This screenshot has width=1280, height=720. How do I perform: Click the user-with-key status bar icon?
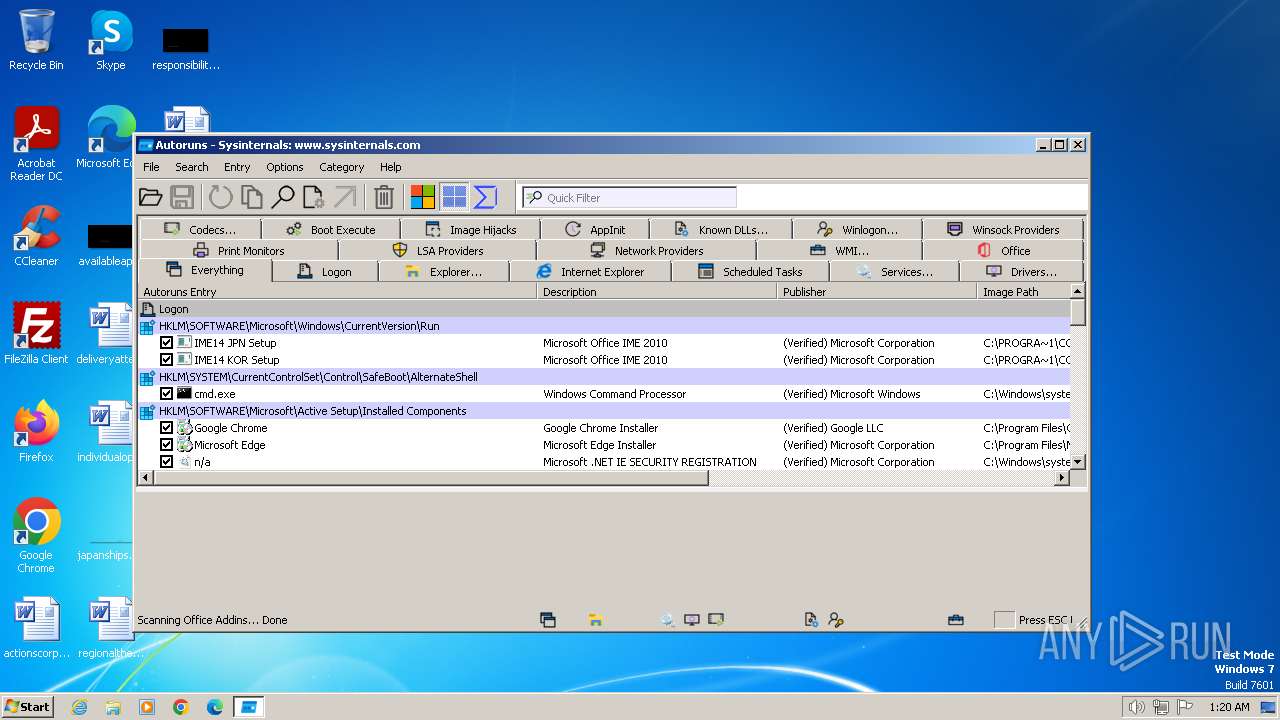(x=836, y=620)
